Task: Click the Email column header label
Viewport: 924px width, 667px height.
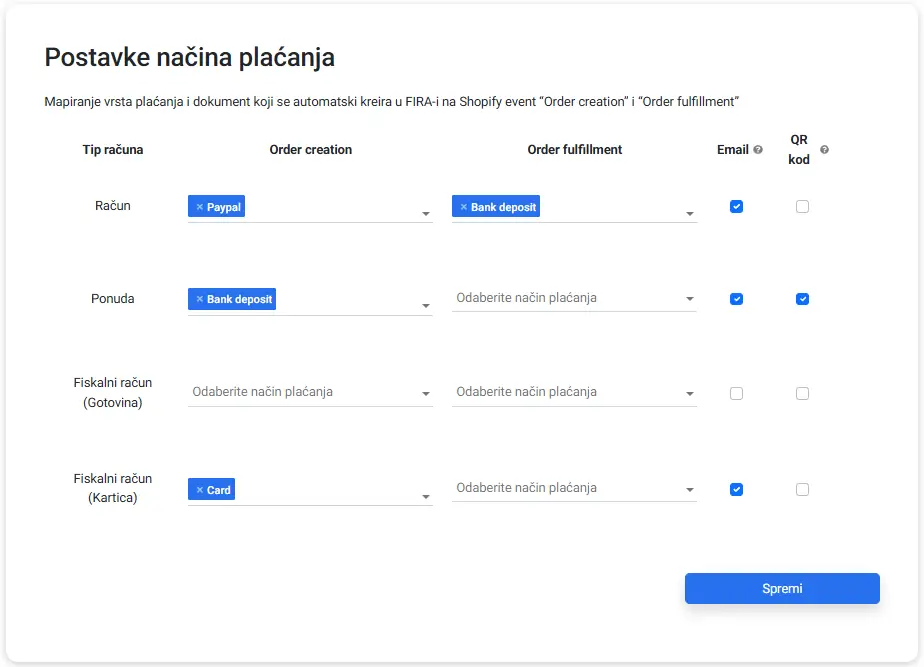Action: pyautogui.click(x=732, y=150)
